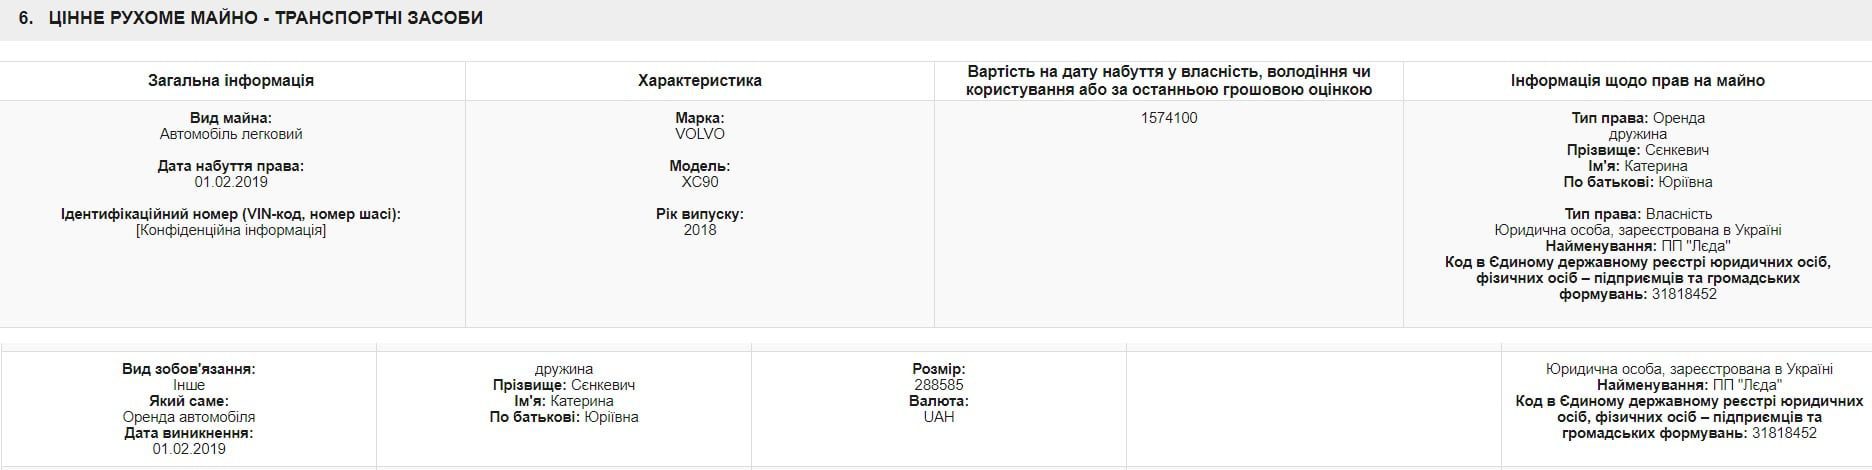Image resolution: width=1872 pixels, height=470 pixels.
Task: Click the 'Вартість на дату набуття' column header
Action: 1169,80
